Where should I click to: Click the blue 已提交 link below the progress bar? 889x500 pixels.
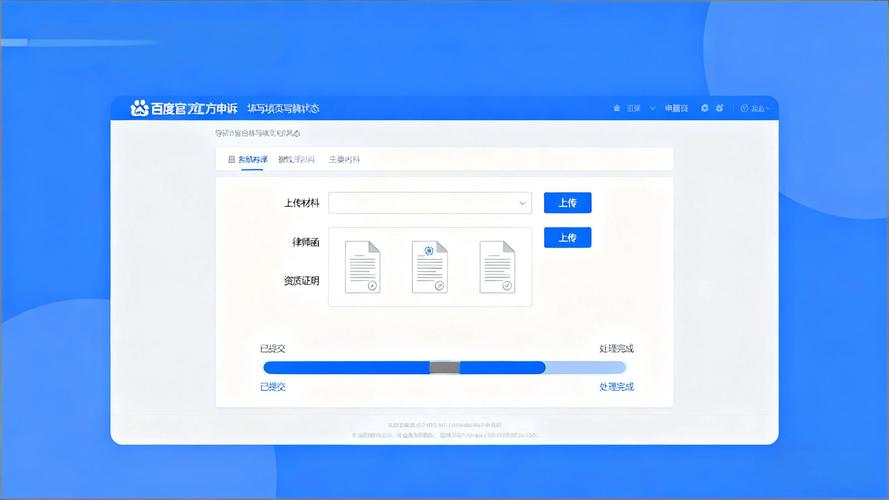pos(273,387)
